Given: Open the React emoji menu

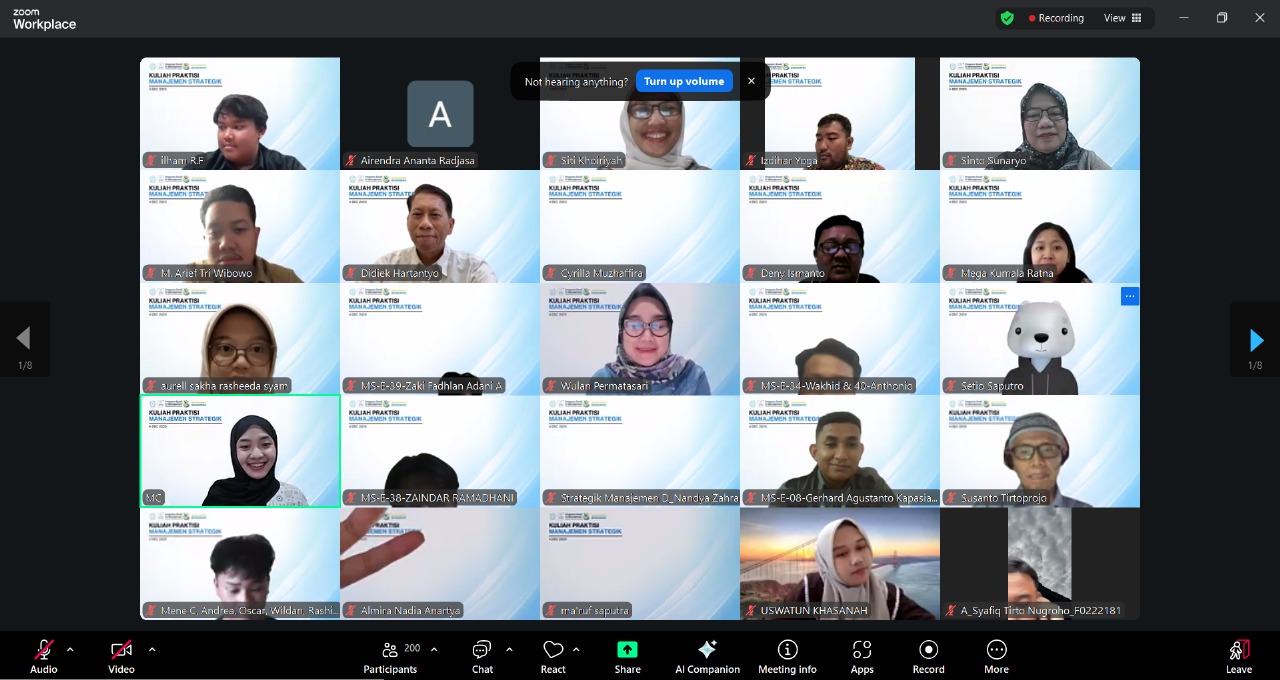Looking at the screenshot, I should tap(553, 656).
